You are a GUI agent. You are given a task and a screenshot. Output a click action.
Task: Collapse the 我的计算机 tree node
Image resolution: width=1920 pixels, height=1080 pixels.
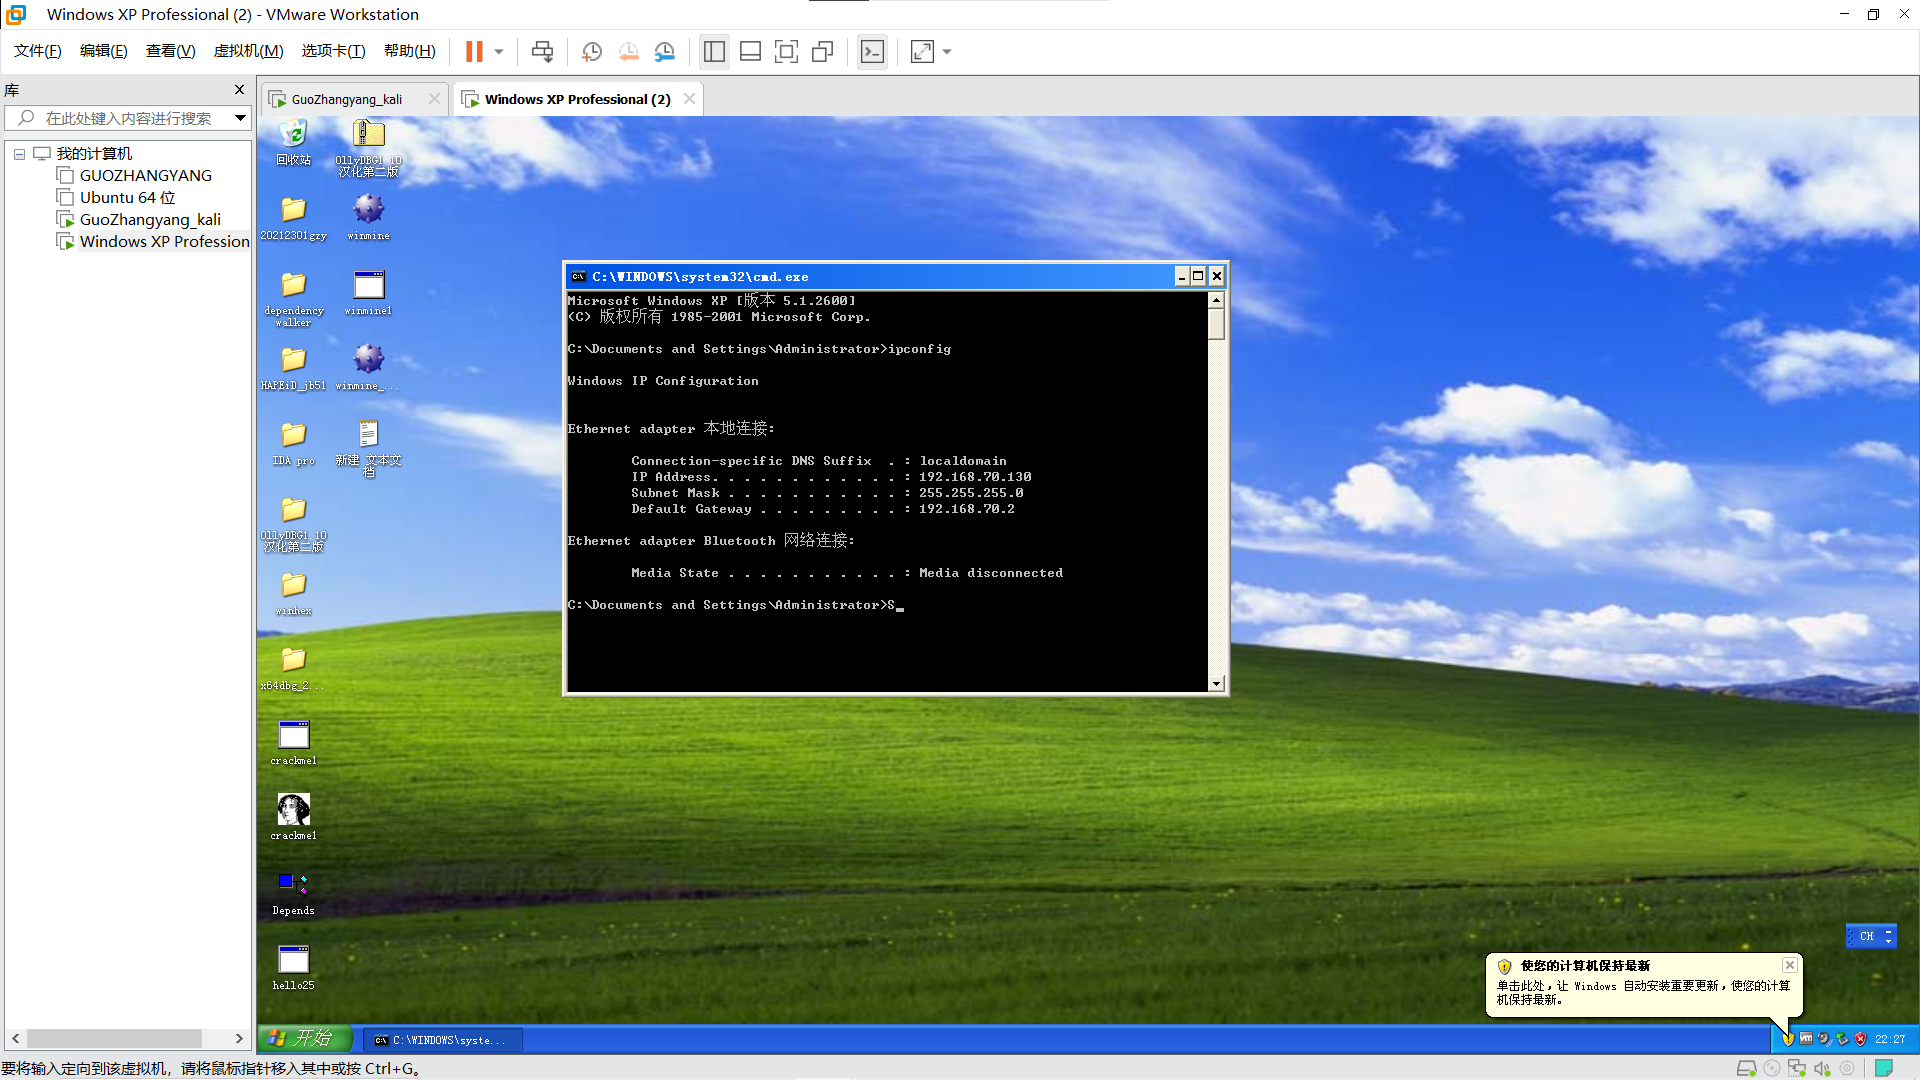point(19,154)
